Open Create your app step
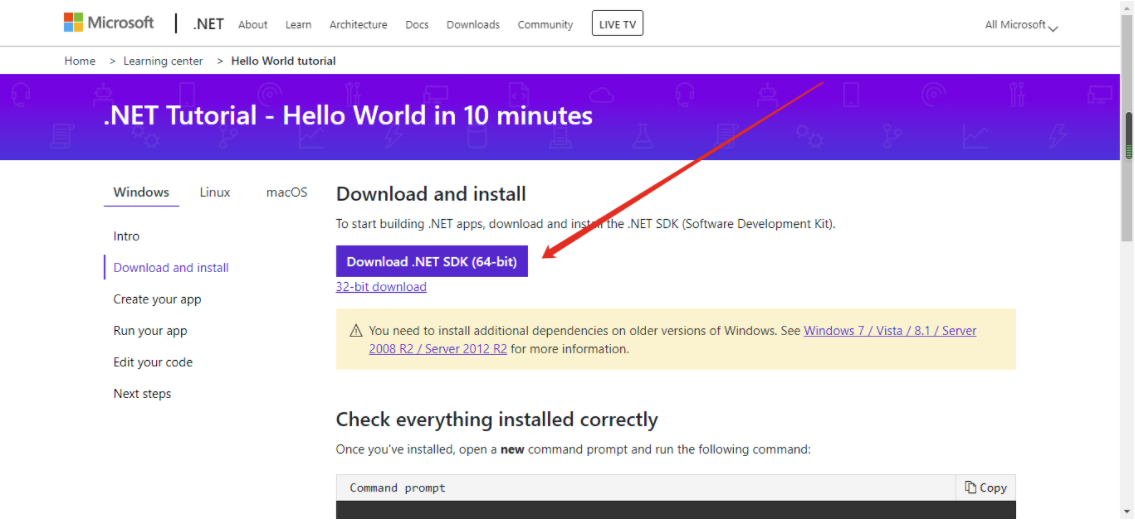 point(157,299)
